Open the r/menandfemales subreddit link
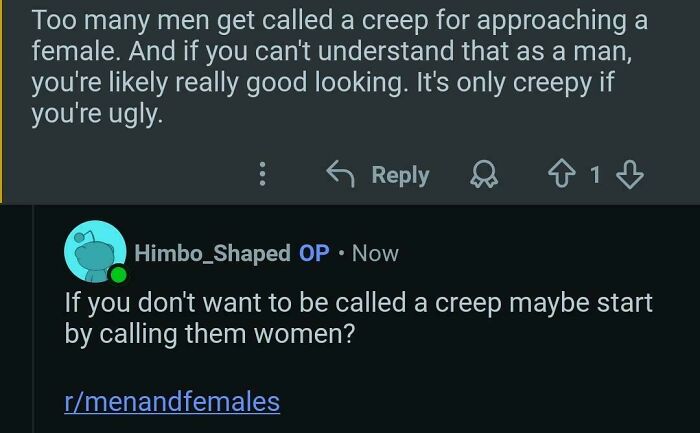Image resolution: width=700 pixels, height=433 pixels. click(x=172, y=402)
